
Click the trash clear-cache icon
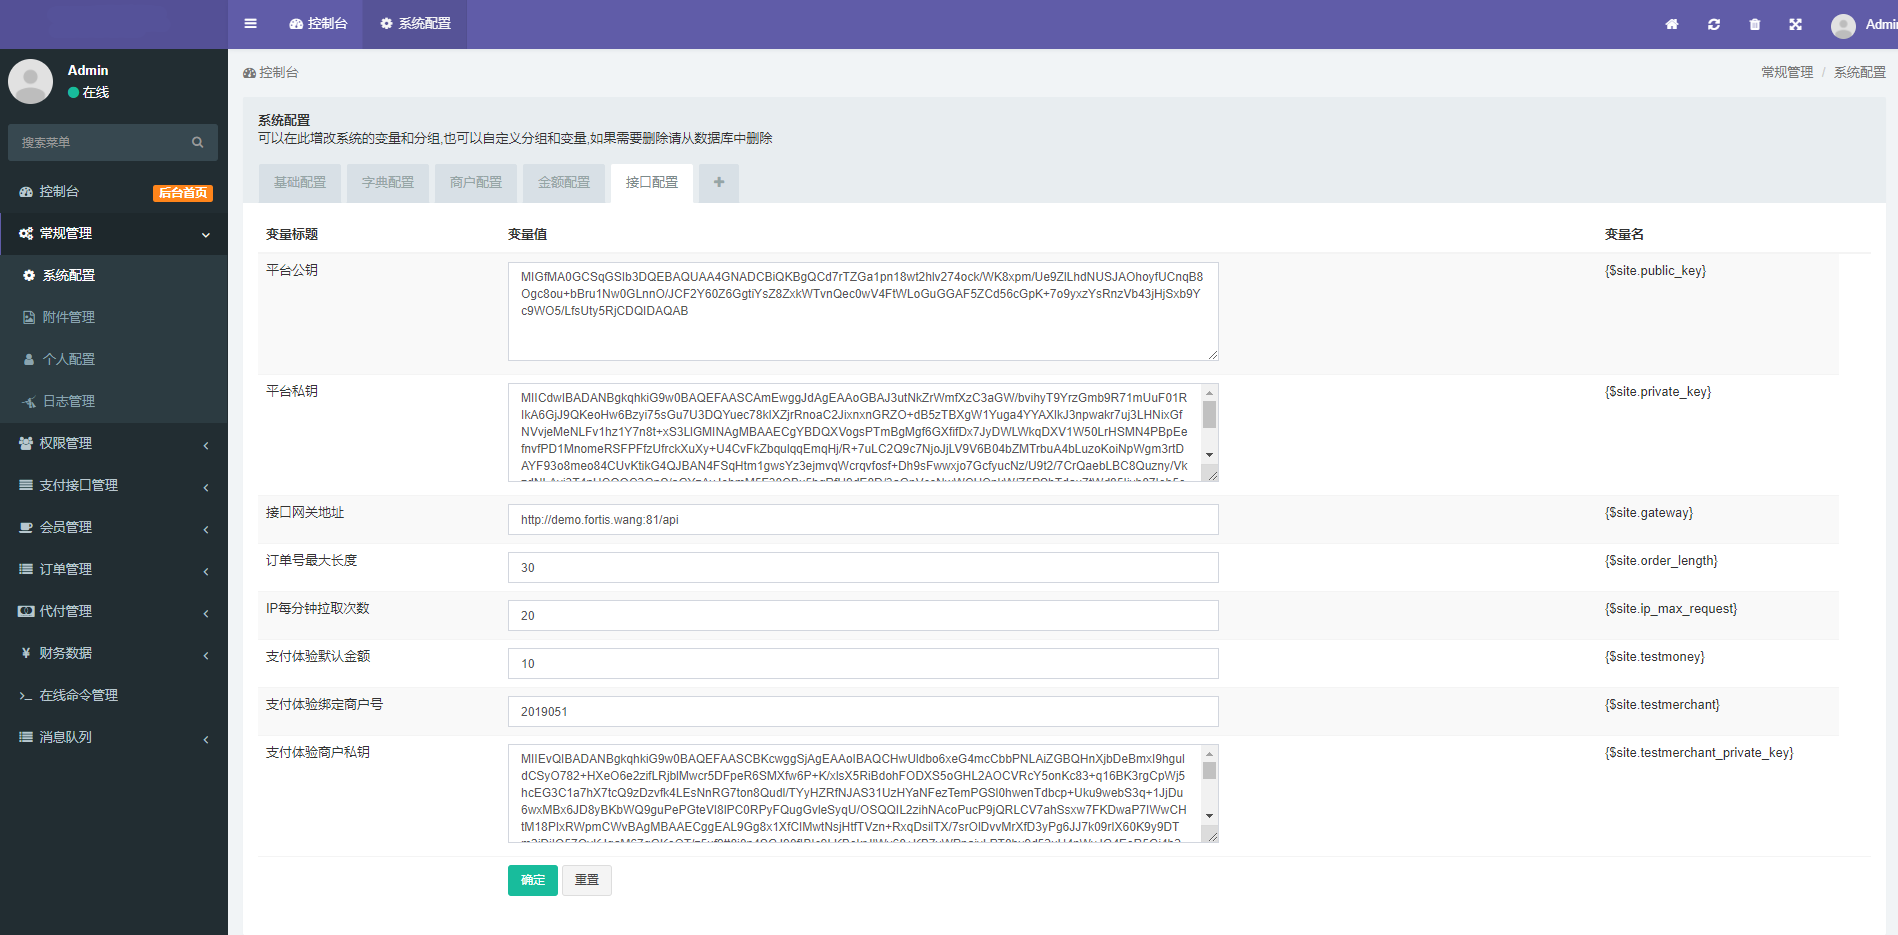(x=1754, y=24)
